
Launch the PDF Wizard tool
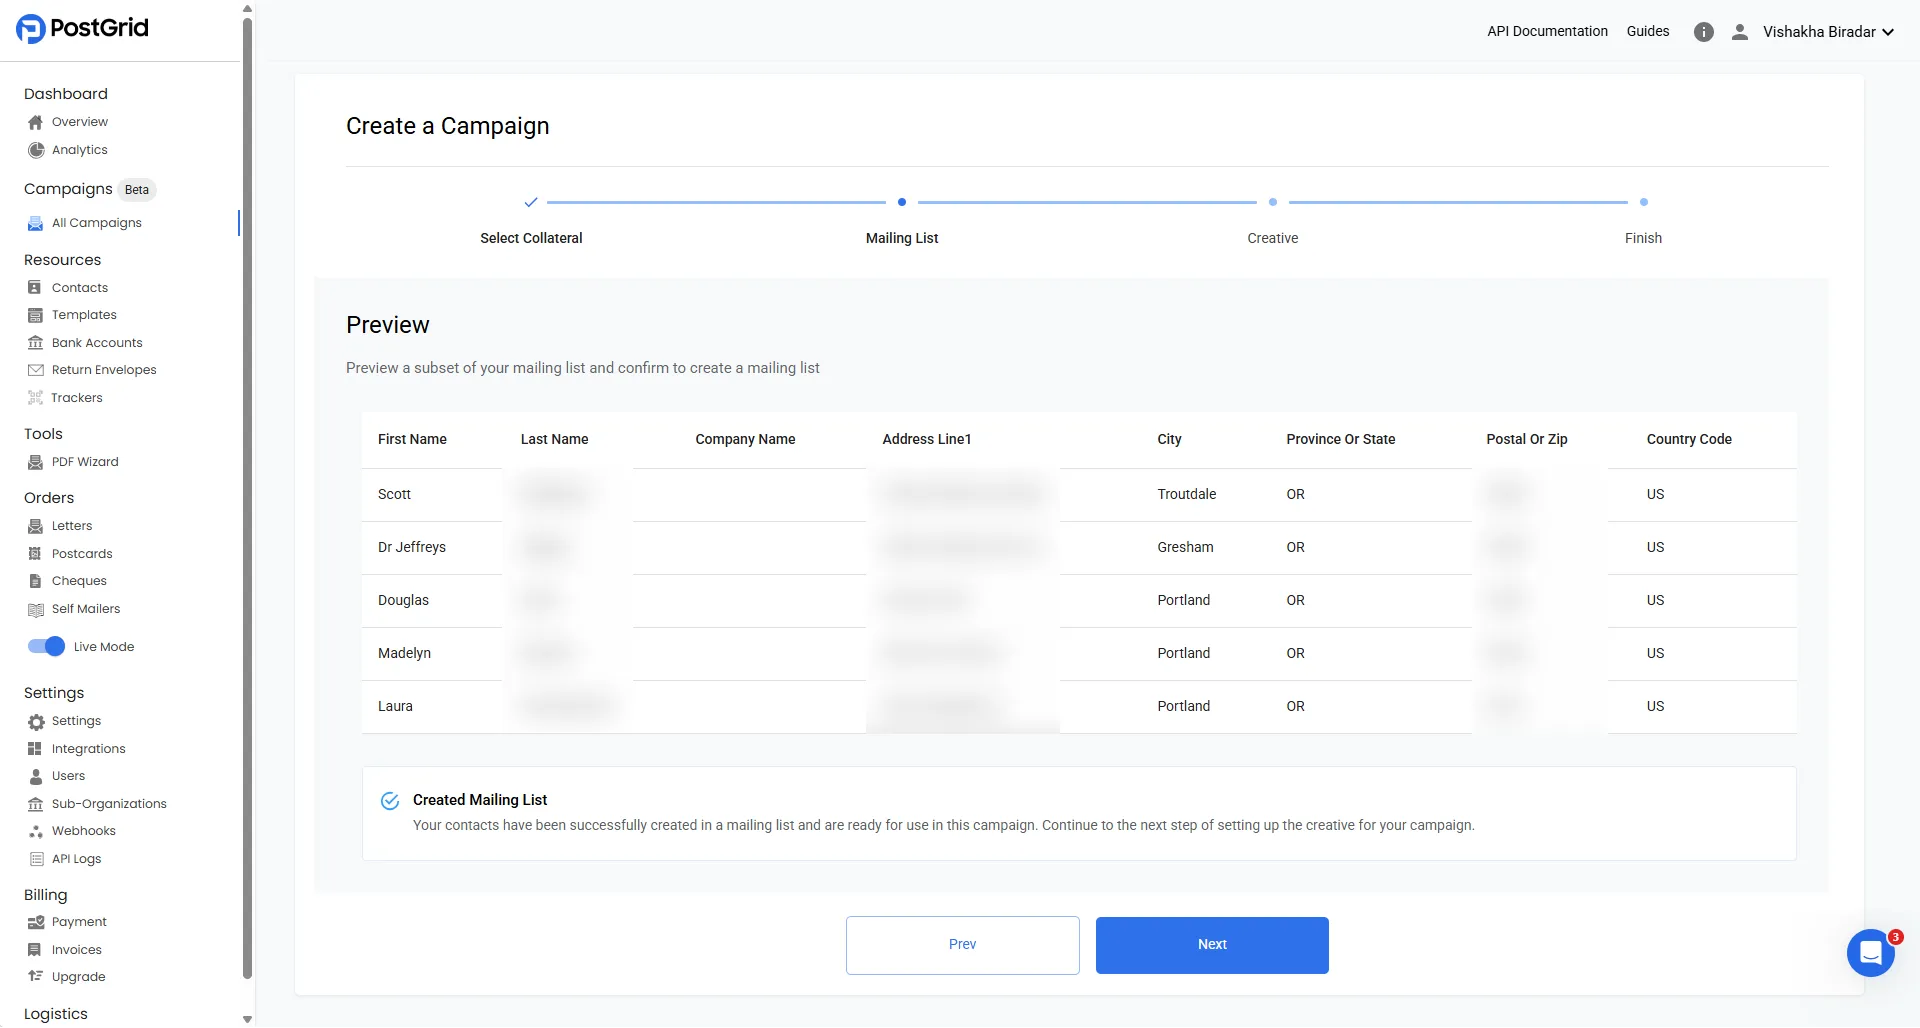coord(84,461)
